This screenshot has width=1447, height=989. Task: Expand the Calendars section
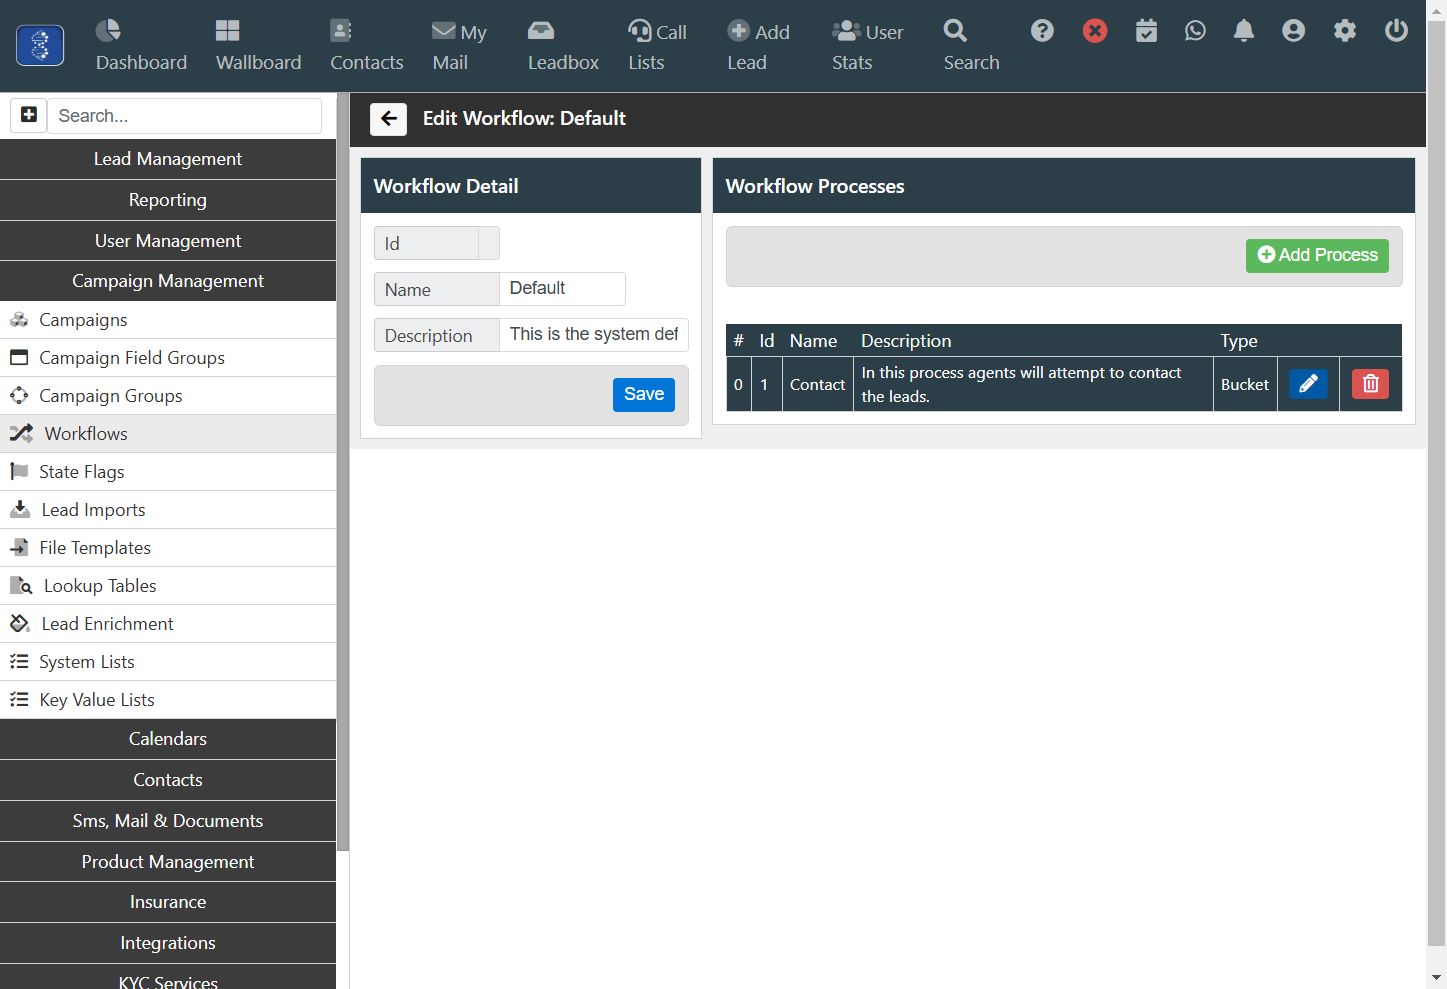(x=168, y=739)
